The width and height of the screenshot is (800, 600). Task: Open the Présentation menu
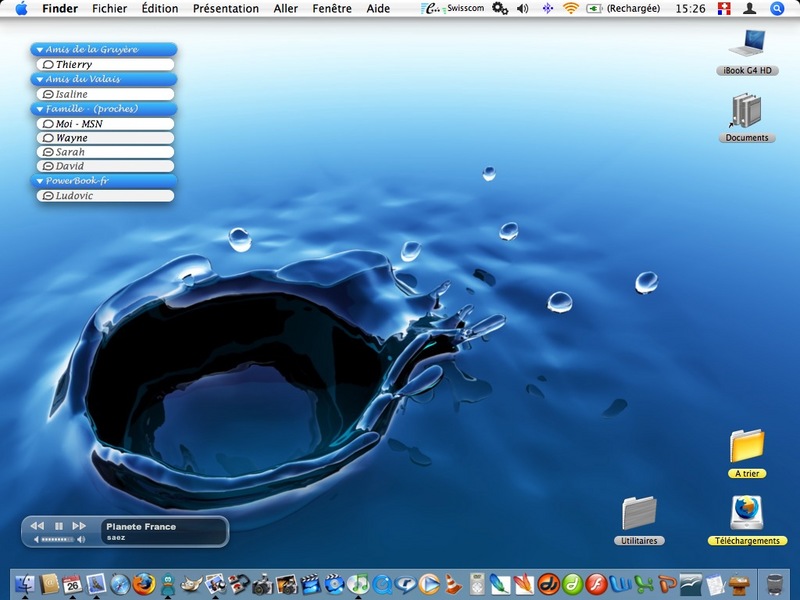pyautogui.click(x=226, y=9)
